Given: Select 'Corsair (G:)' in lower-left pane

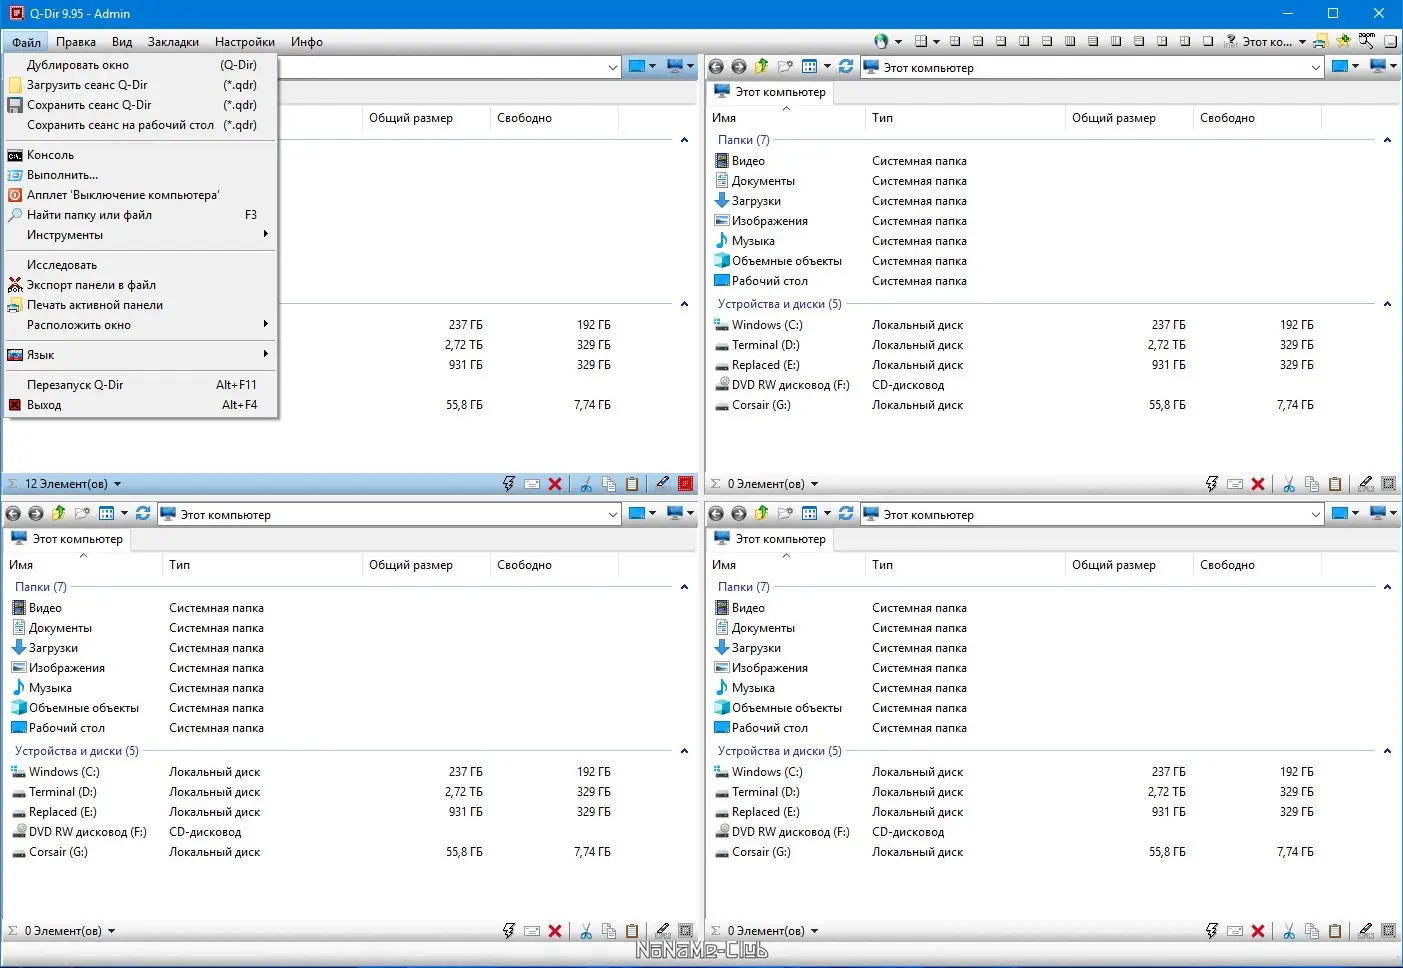Looking at the screenshot, I should click(50, 852).
